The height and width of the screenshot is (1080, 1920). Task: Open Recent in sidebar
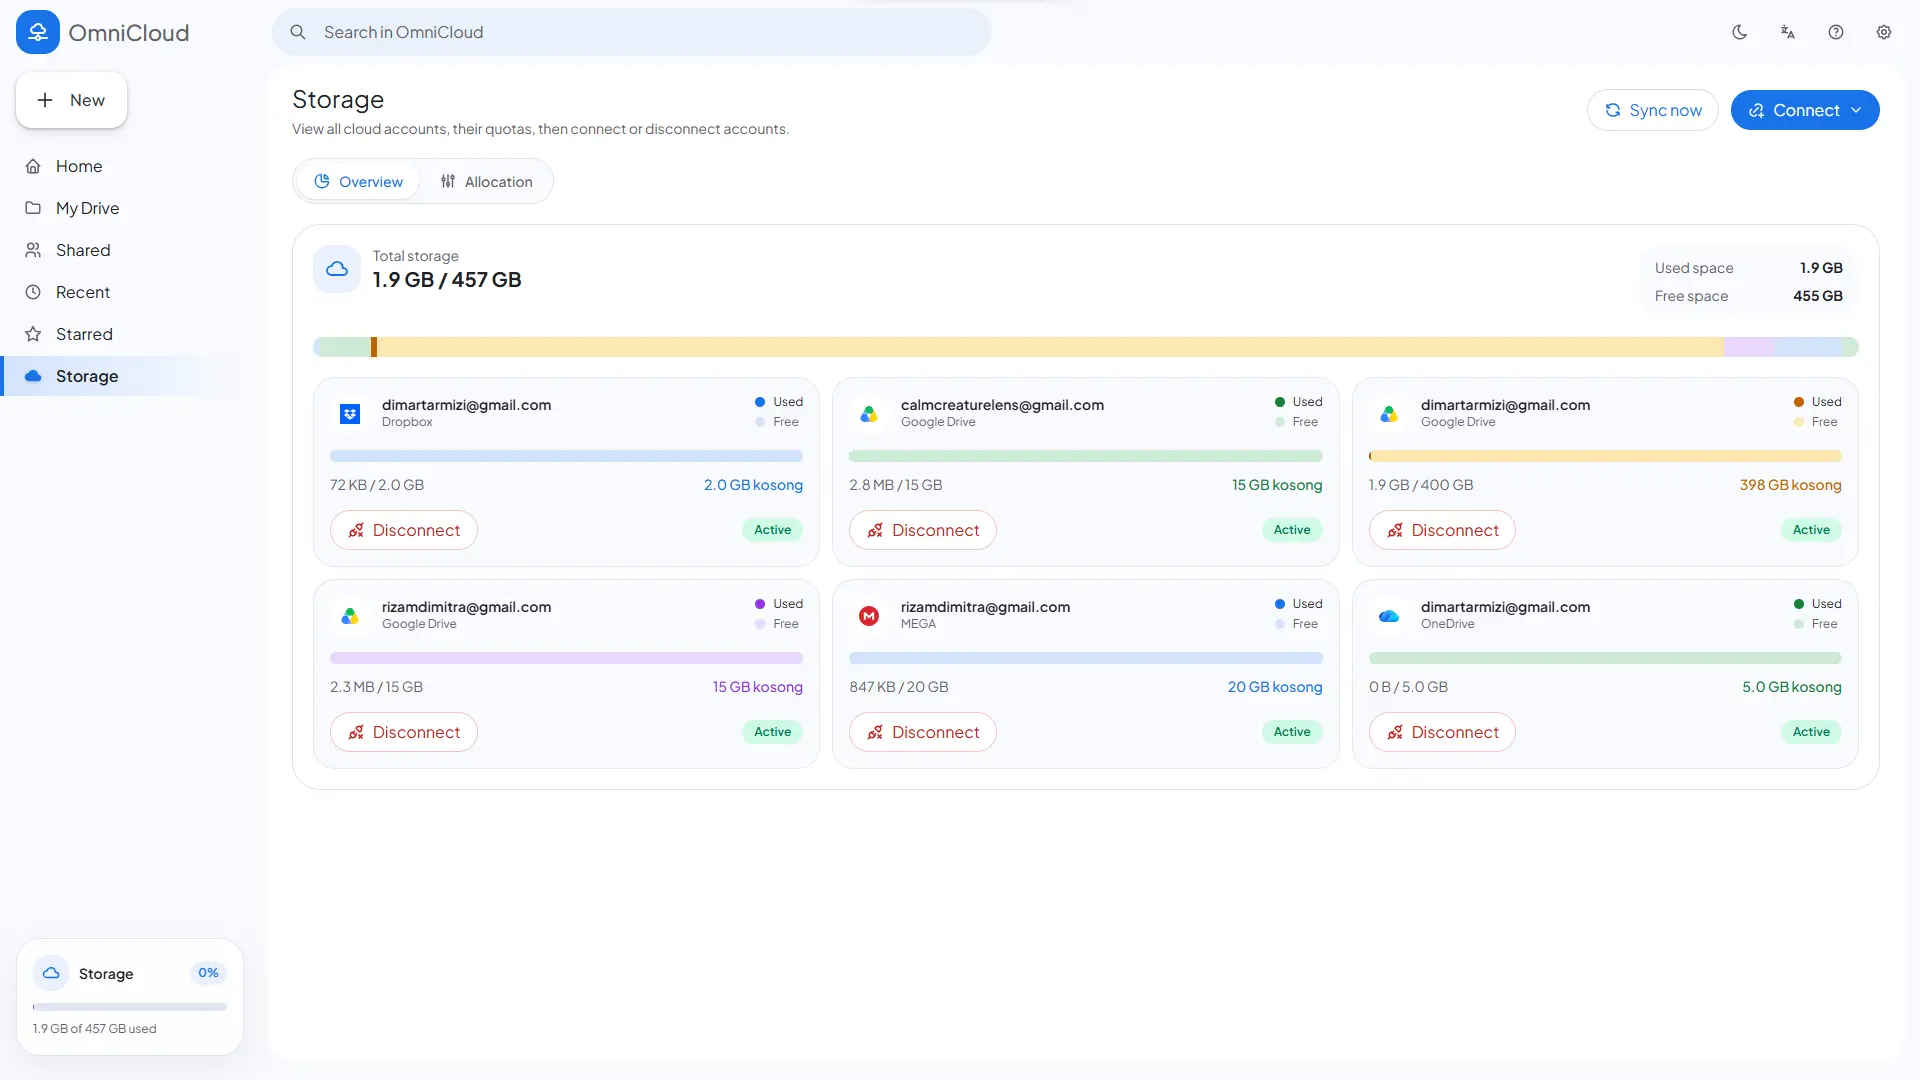(104, 292)
